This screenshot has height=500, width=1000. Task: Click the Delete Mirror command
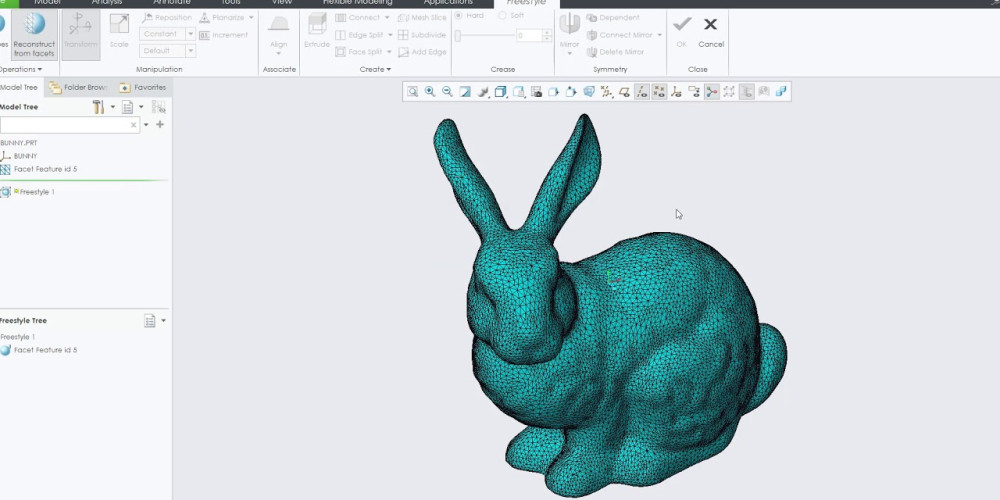point(615,52)
